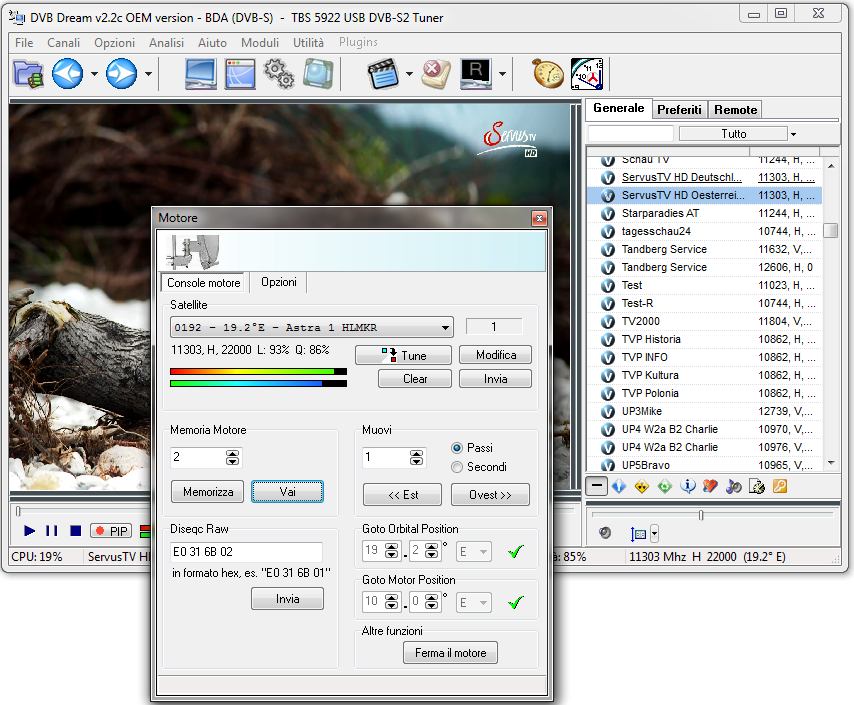The image size is (854, 705).
Task: Click the green recycle diamond icon
Action: tap(665, 486)
